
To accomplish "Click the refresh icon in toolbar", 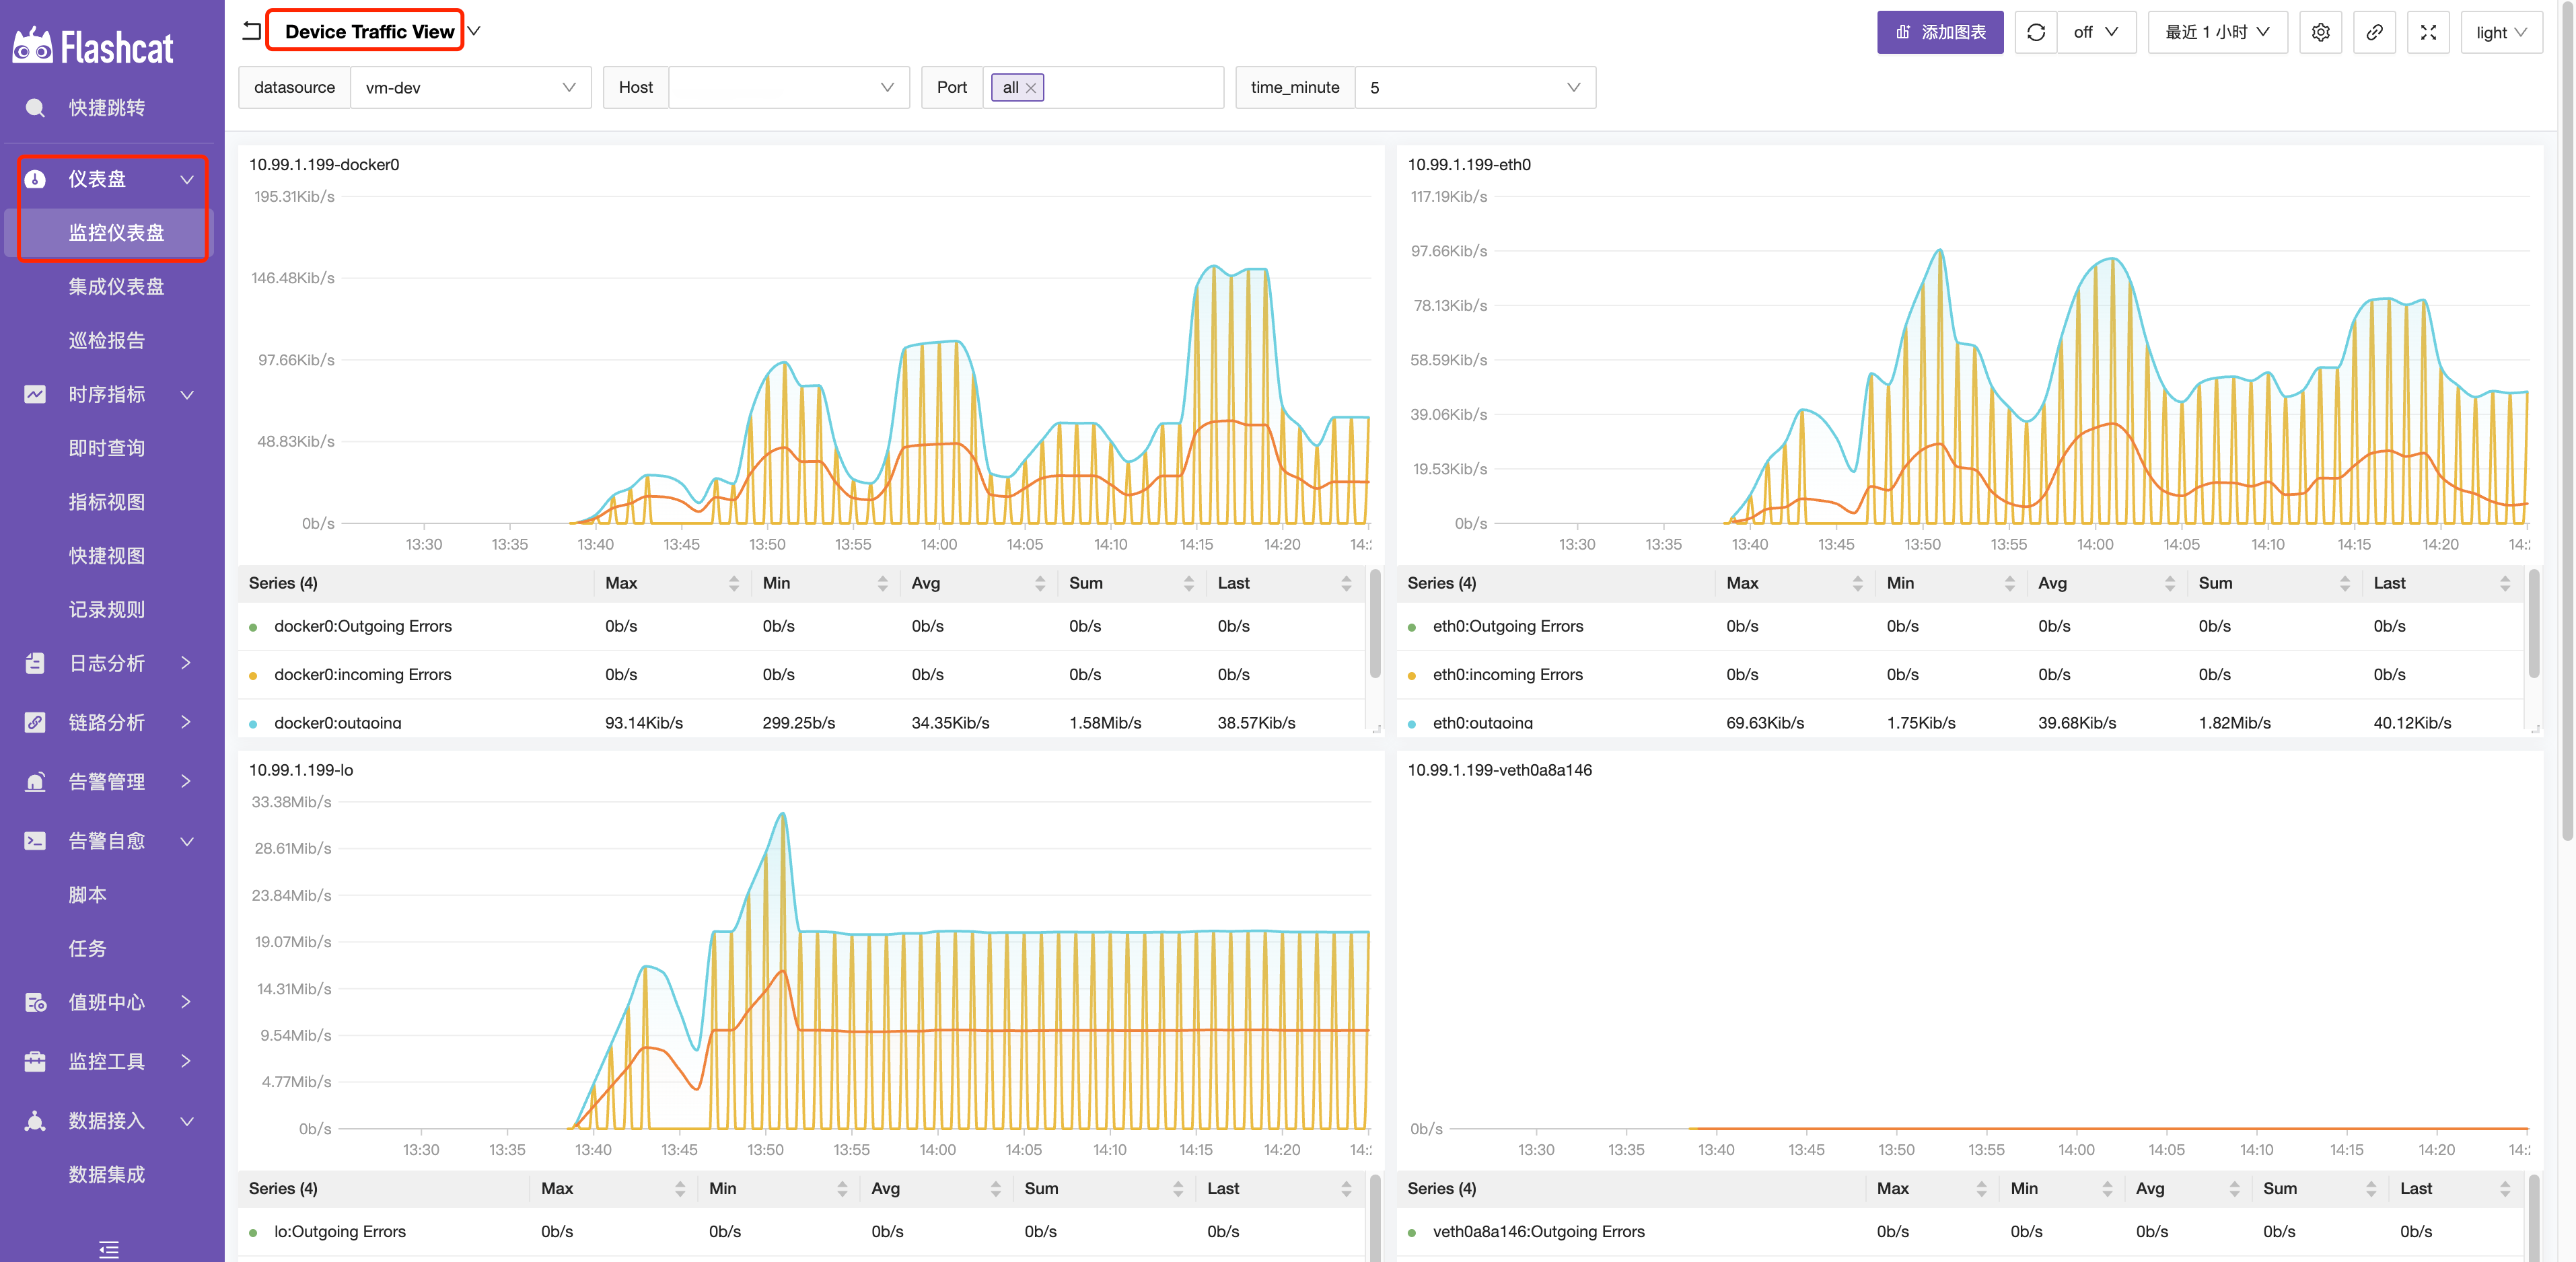I will [2036, 32].
